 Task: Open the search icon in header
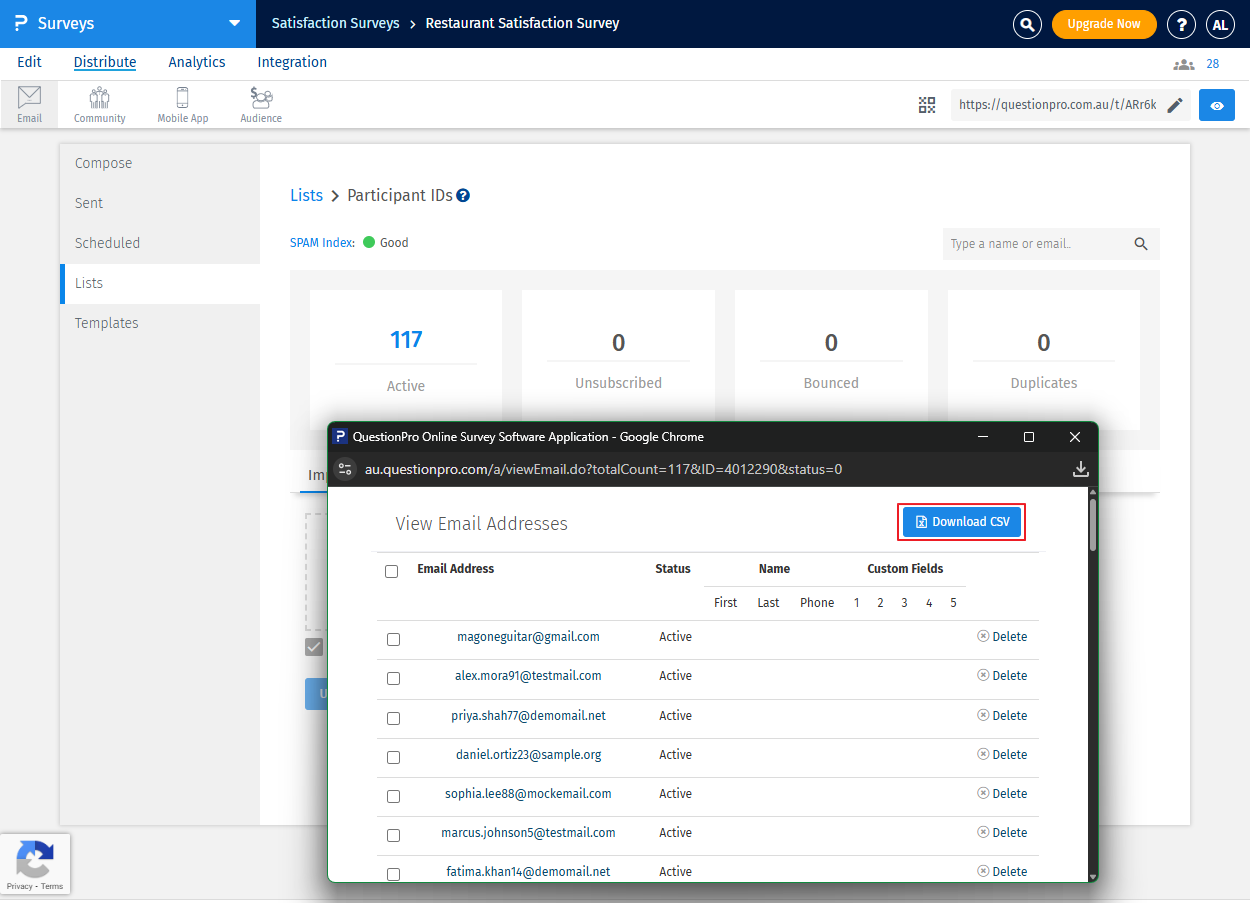click(x=1027, y=24)
